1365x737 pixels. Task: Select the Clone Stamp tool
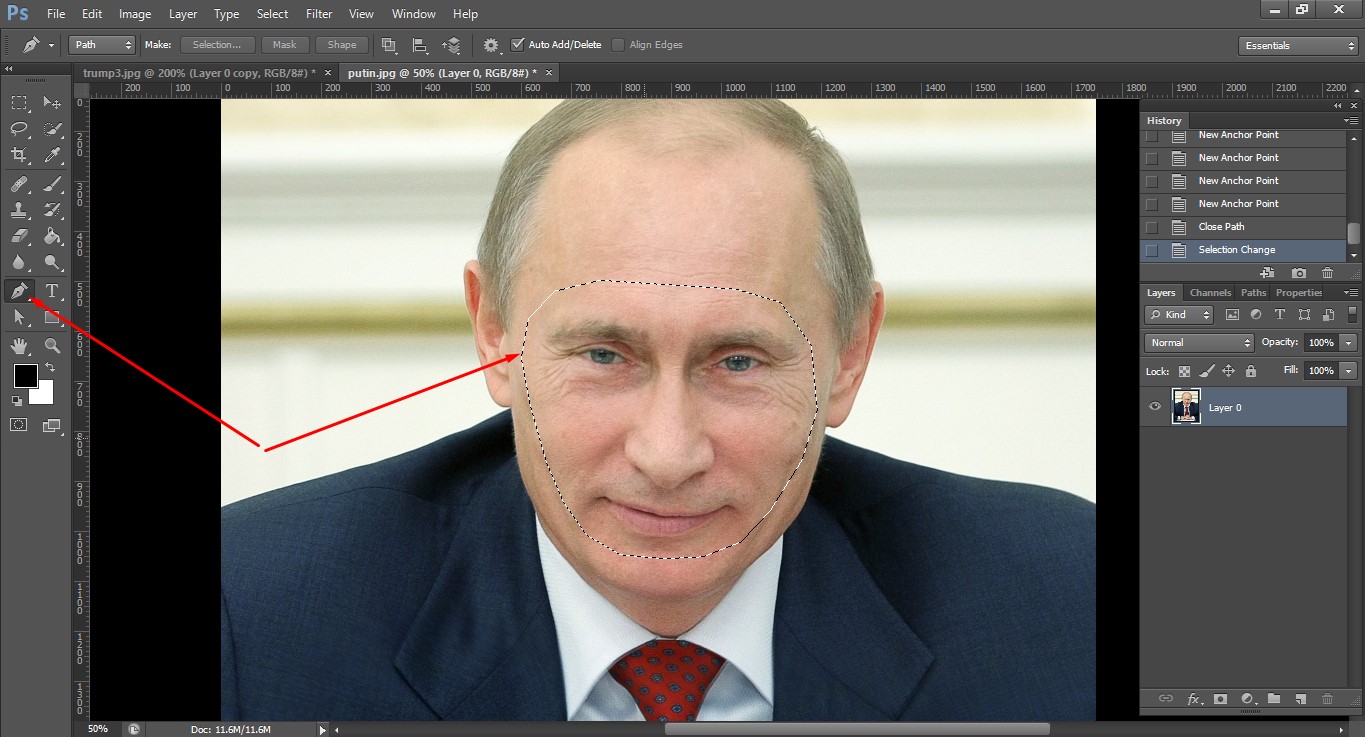(x=19, y=210)
